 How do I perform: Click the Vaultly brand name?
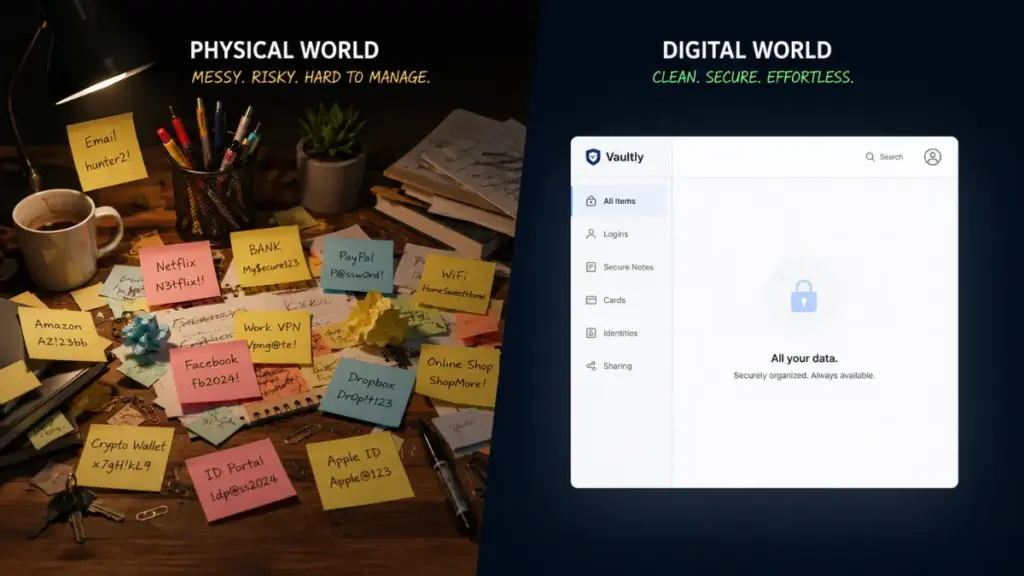tap(624, 157)
